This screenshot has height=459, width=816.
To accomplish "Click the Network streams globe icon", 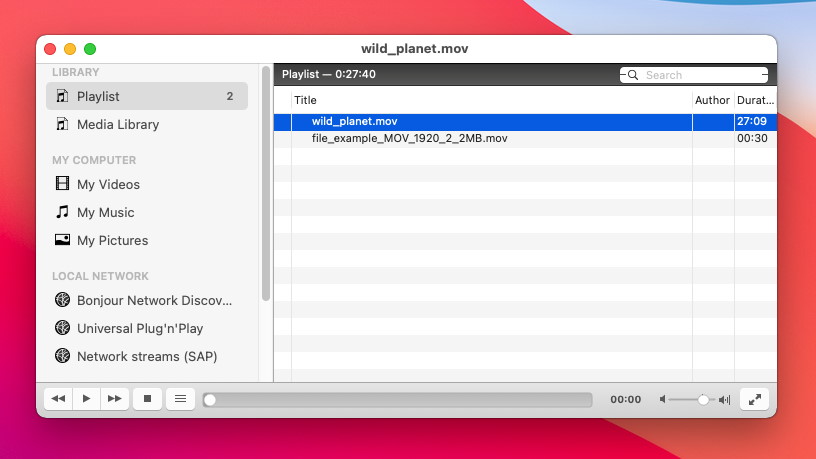I will (62, 355).
